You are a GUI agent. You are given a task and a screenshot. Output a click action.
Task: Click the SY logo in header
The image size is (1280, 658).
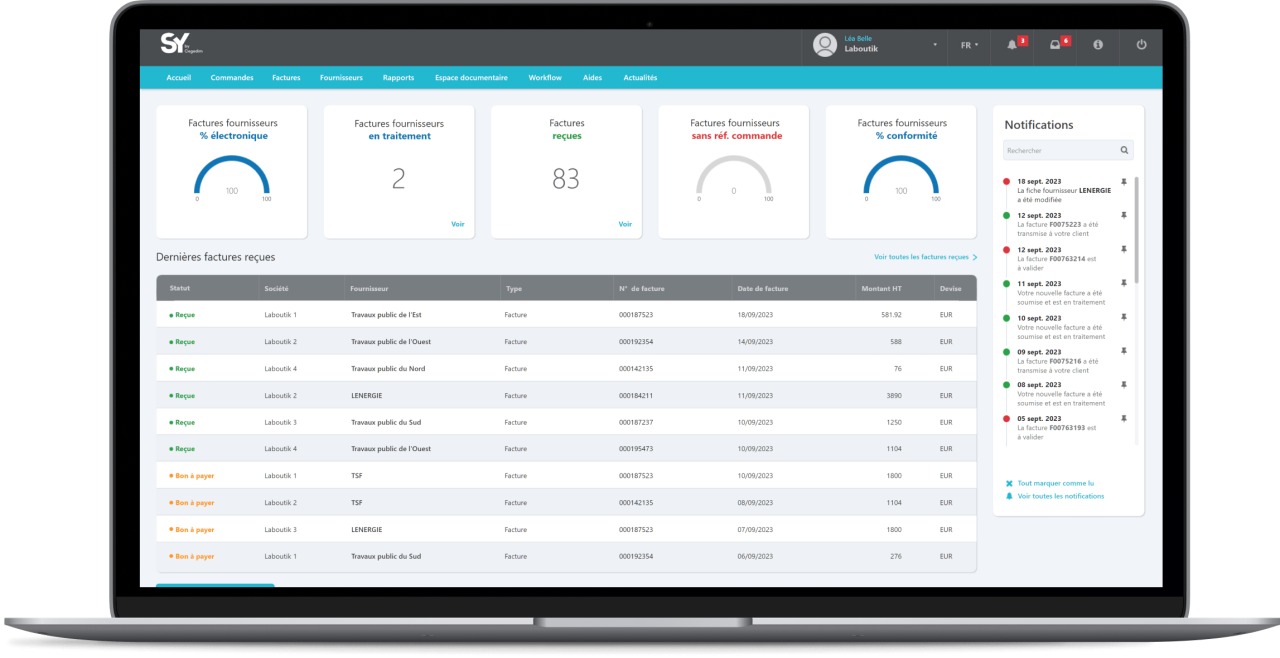(x=174, y=43)
